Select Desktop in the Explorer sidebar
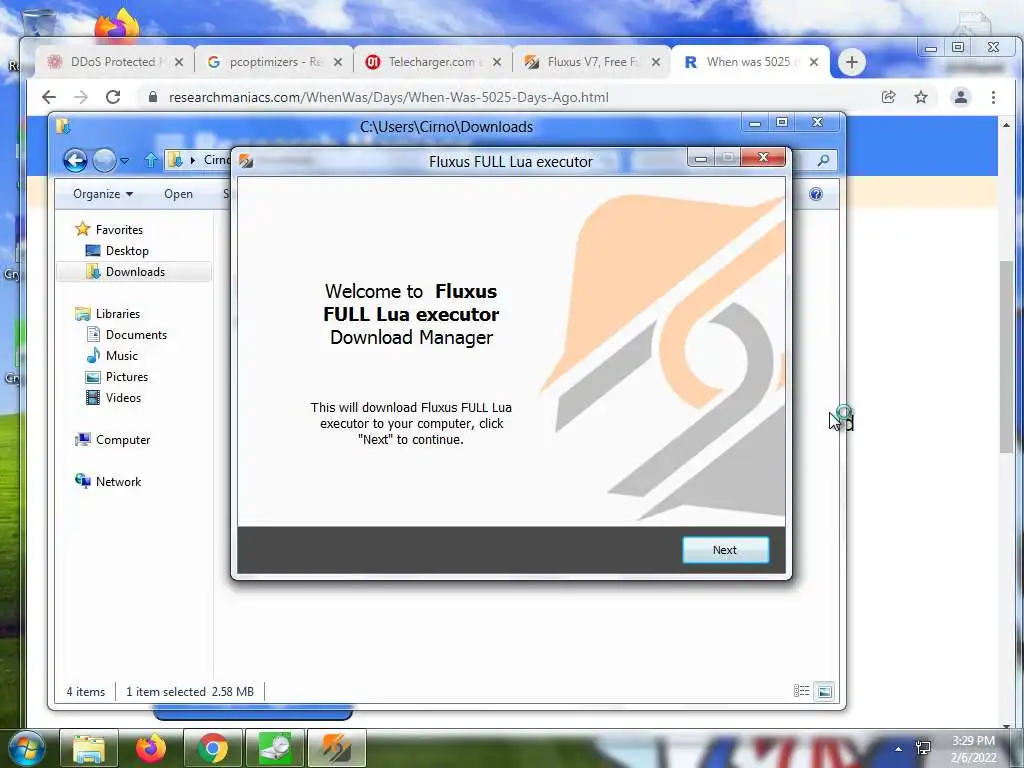1024x768 pixels. pos(117,251)
